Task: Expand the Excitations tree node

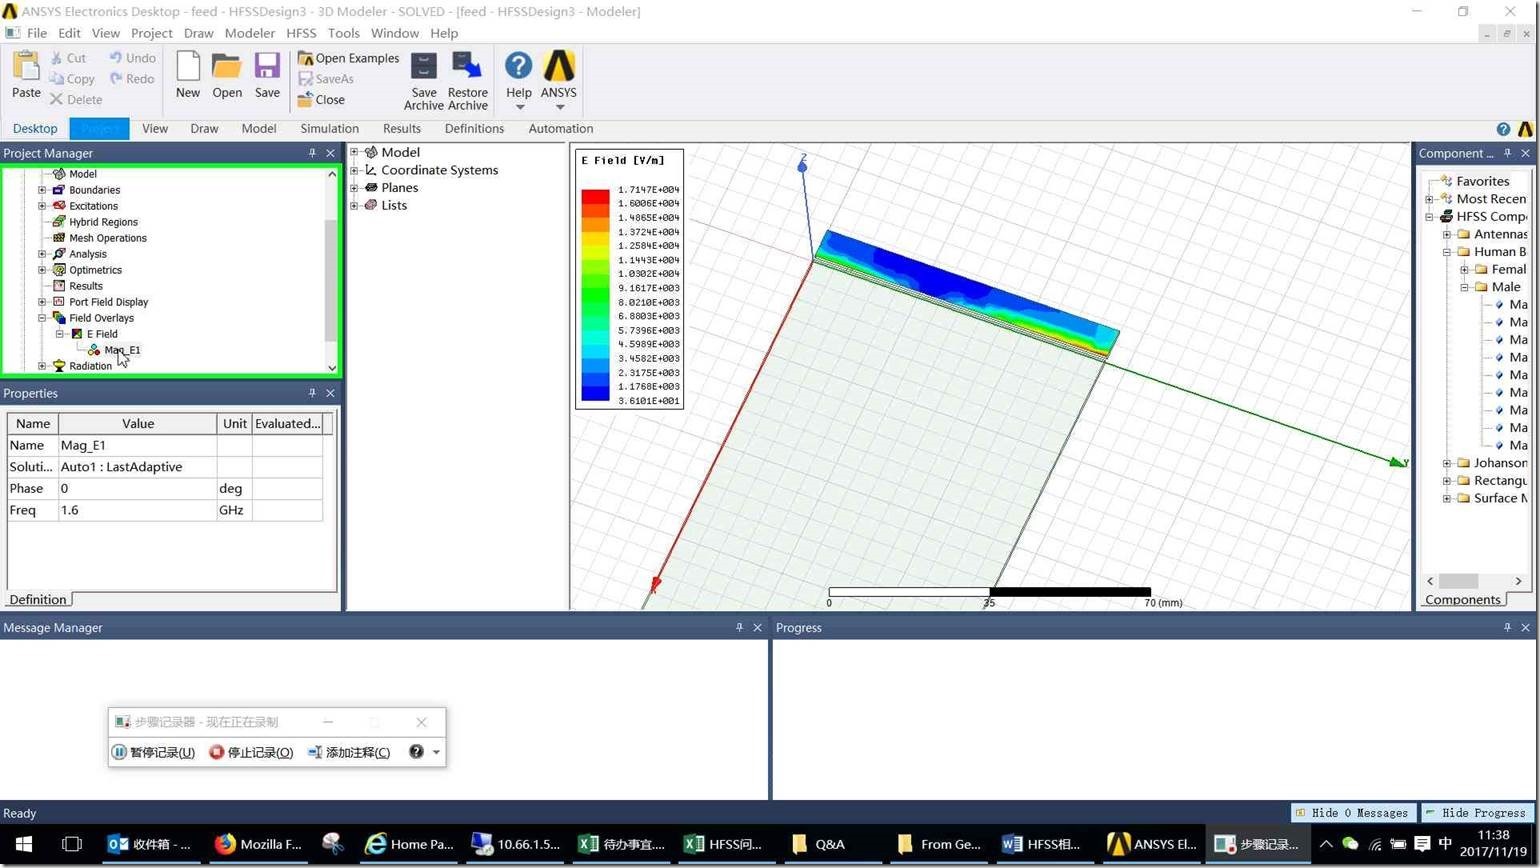Action: coord(42,206)
